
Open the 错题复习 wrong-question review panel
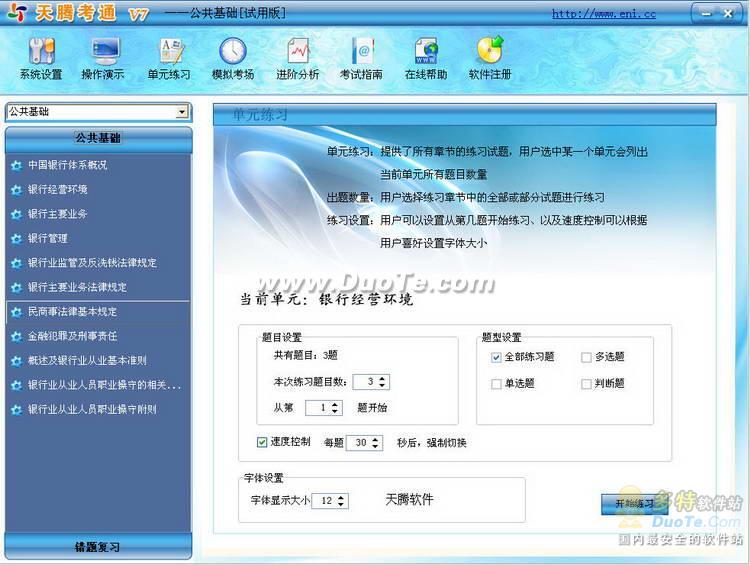point(98,546)
